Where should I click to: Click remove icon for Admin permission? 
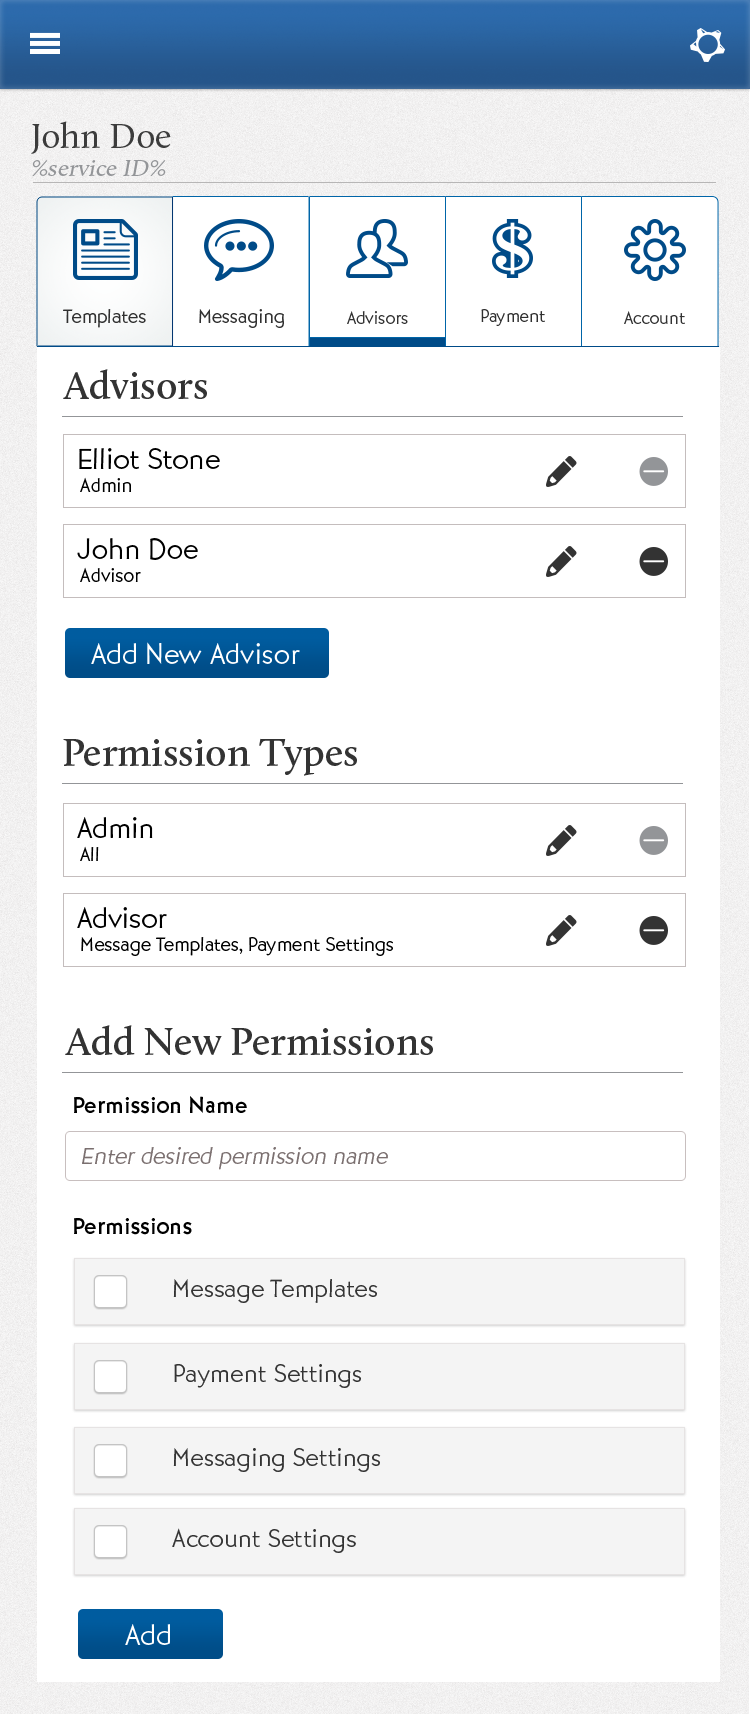(x=653, y=840)
